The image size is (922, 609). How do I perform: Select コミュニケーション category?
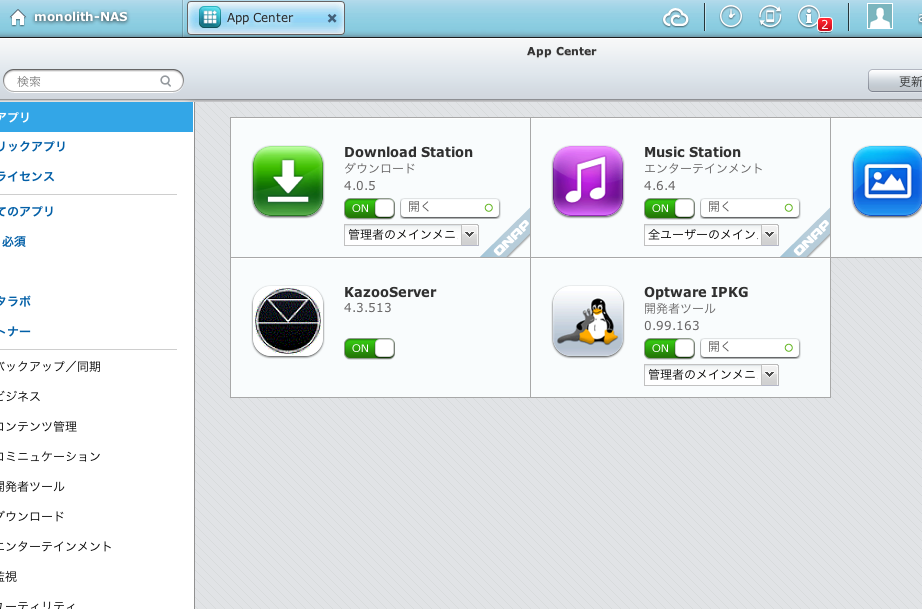tap(51, 456)
